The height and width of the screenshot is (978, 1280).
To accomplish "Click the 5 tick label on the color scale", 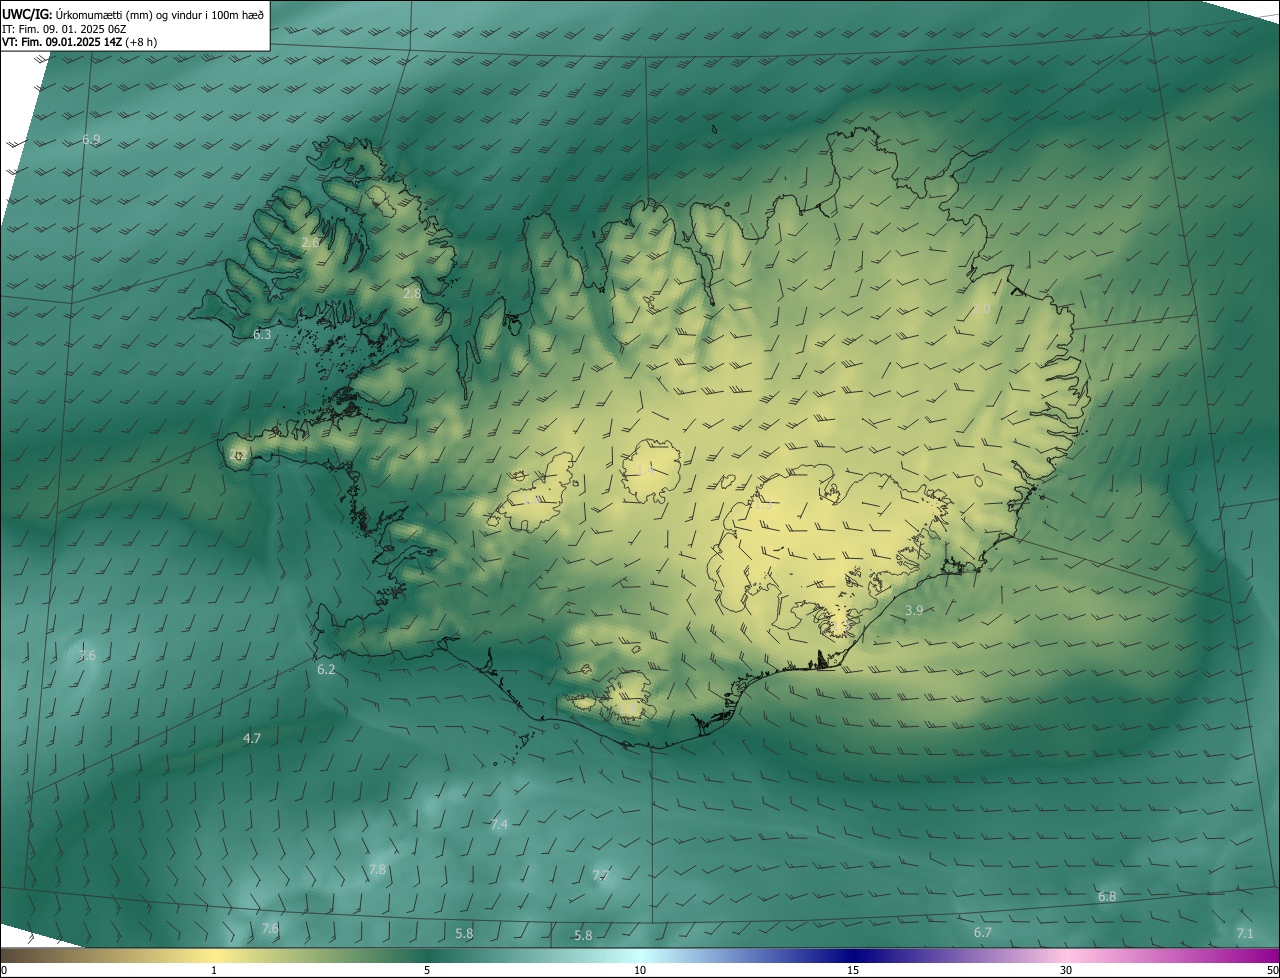I will 427,970.
